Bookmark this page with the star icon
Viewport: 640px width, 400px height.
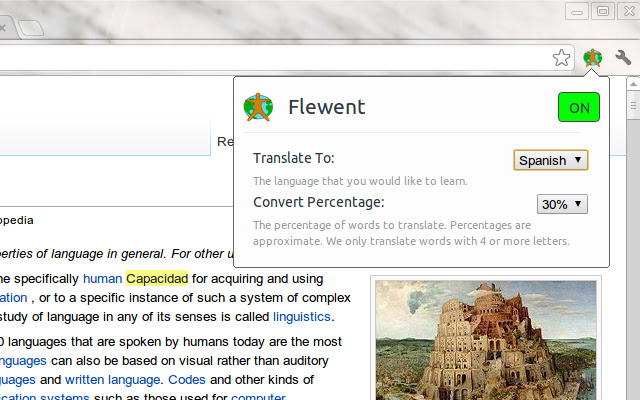tap(562, 58)
